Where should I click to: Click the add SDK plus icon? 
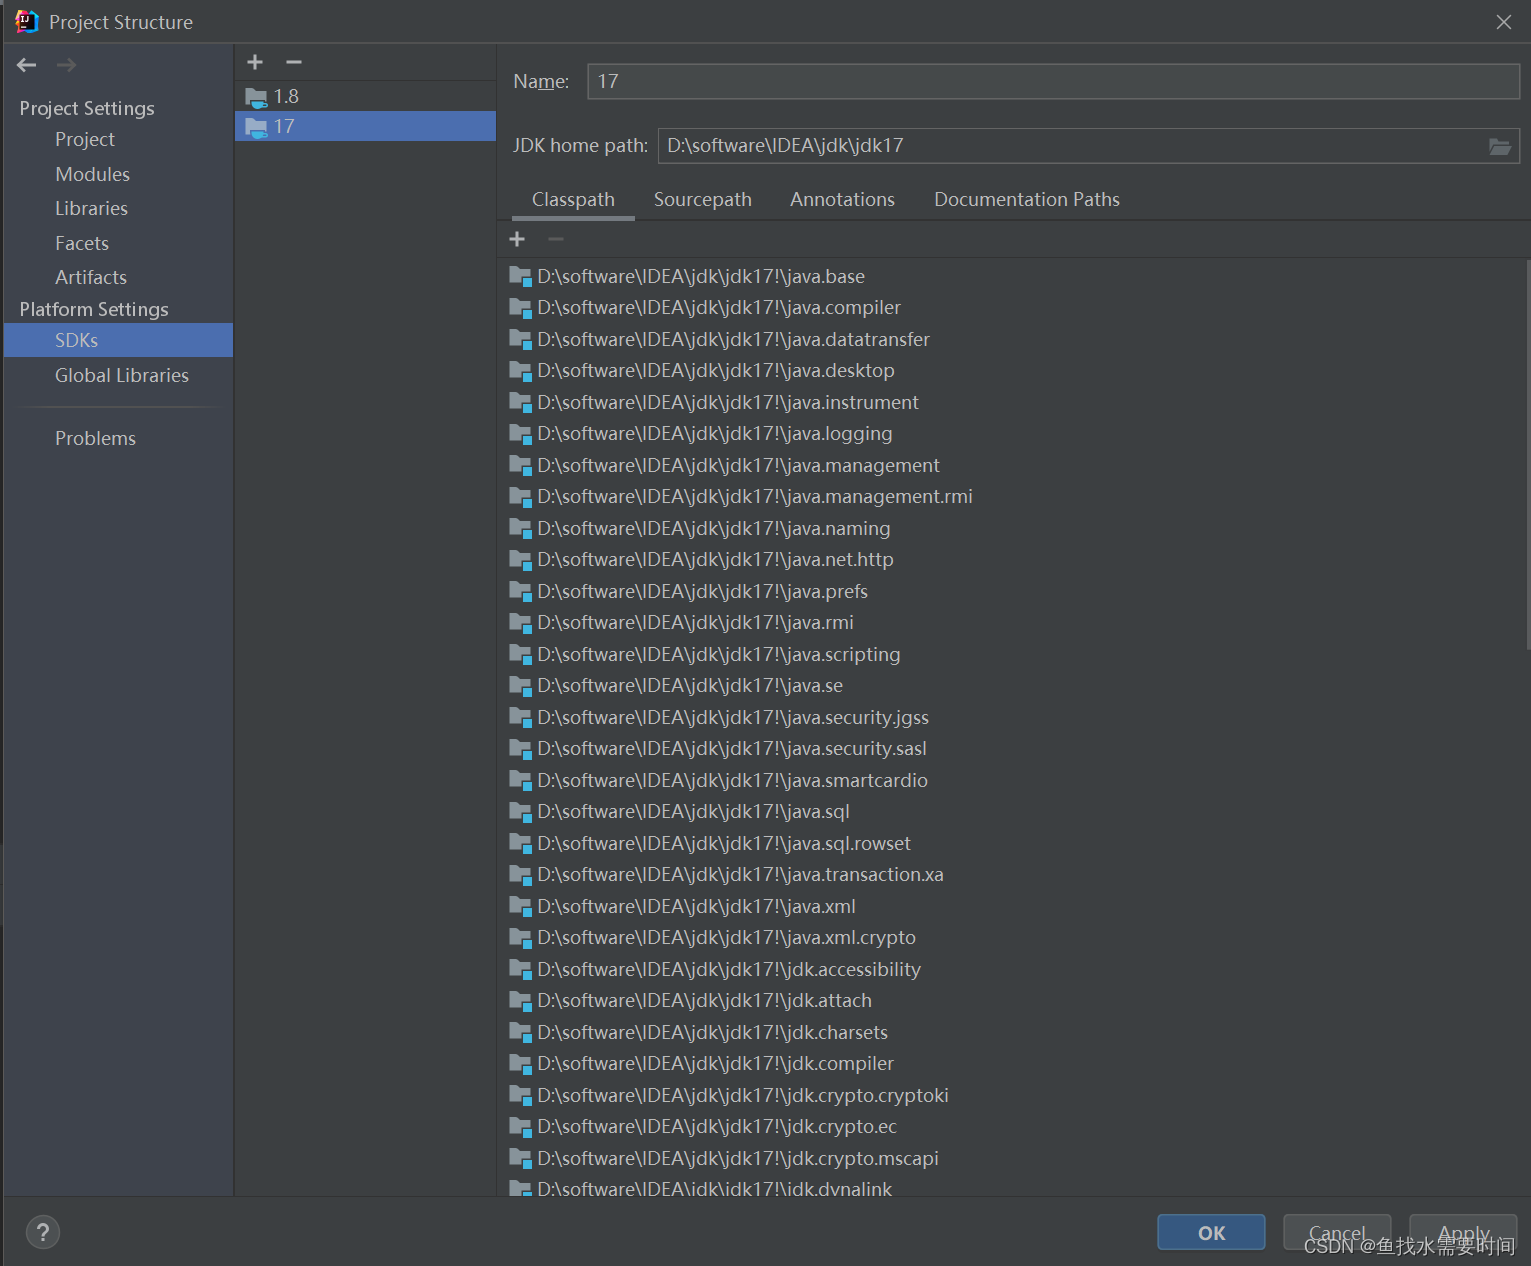255,62
